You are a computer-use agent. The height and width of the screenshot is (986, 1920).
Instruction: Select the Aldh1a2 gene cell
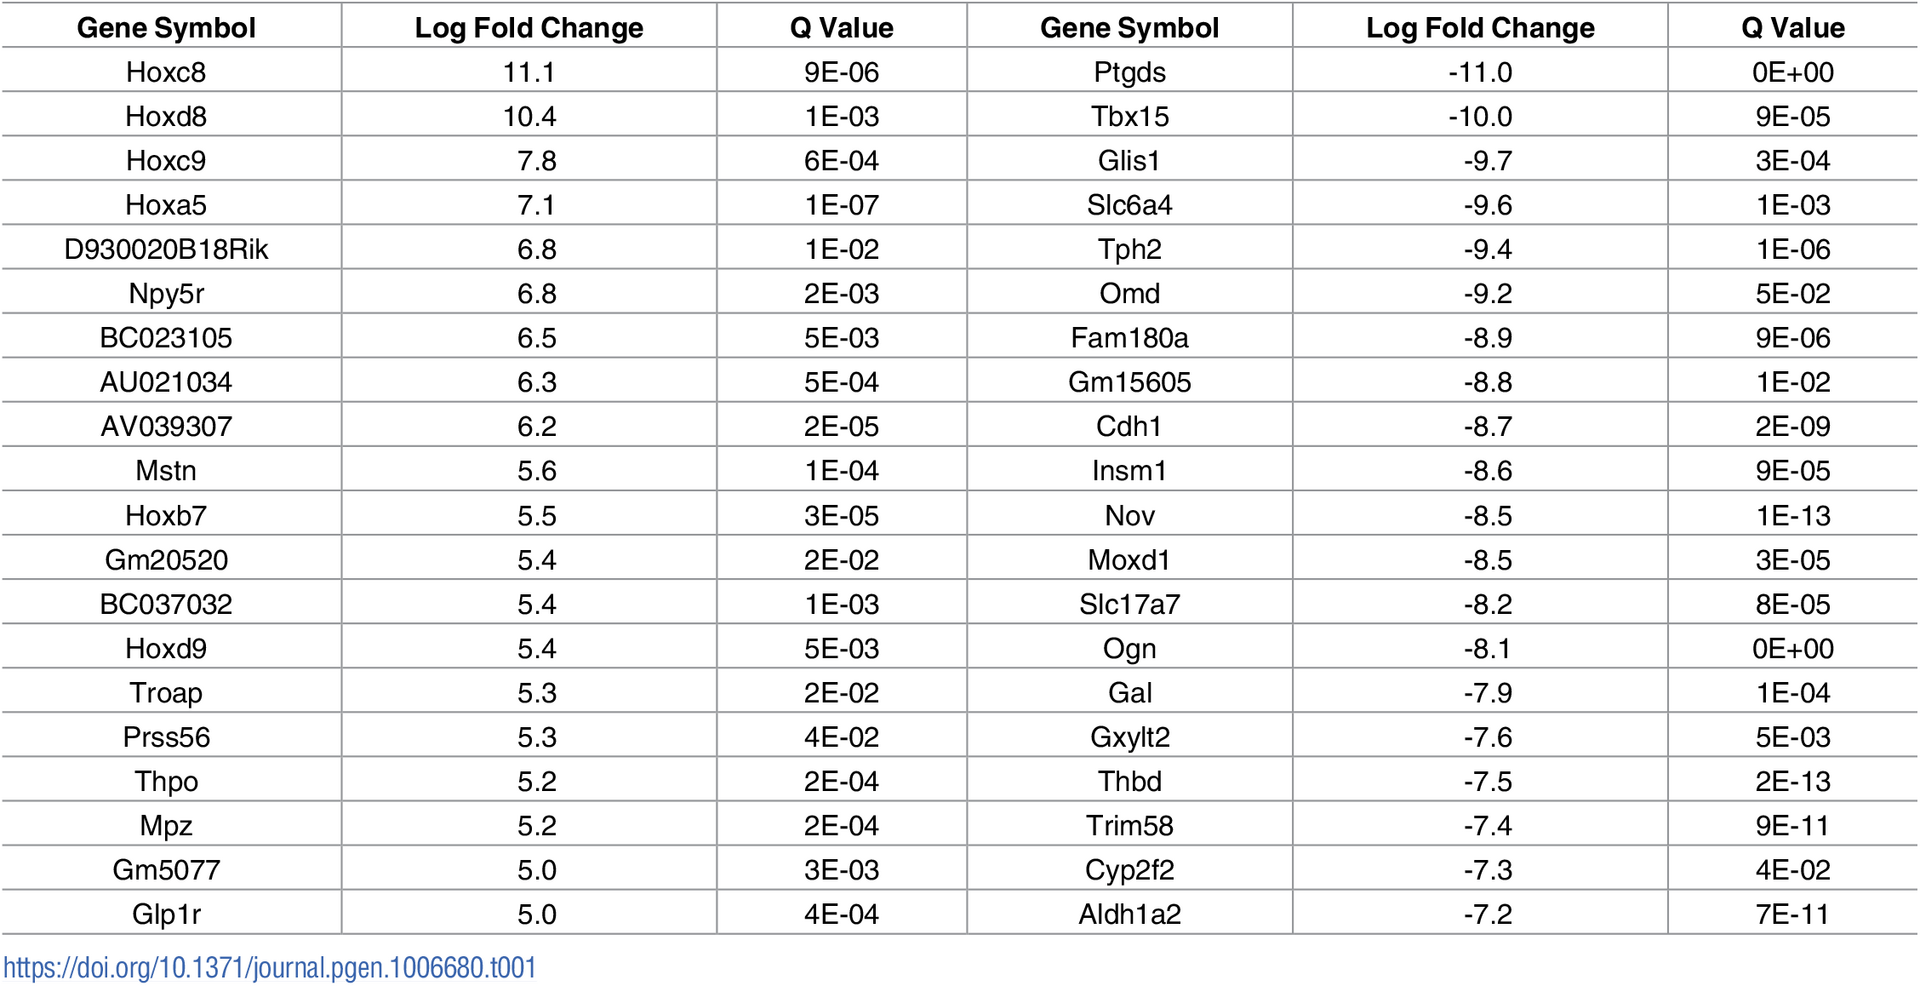click(x=1130, y=914)
